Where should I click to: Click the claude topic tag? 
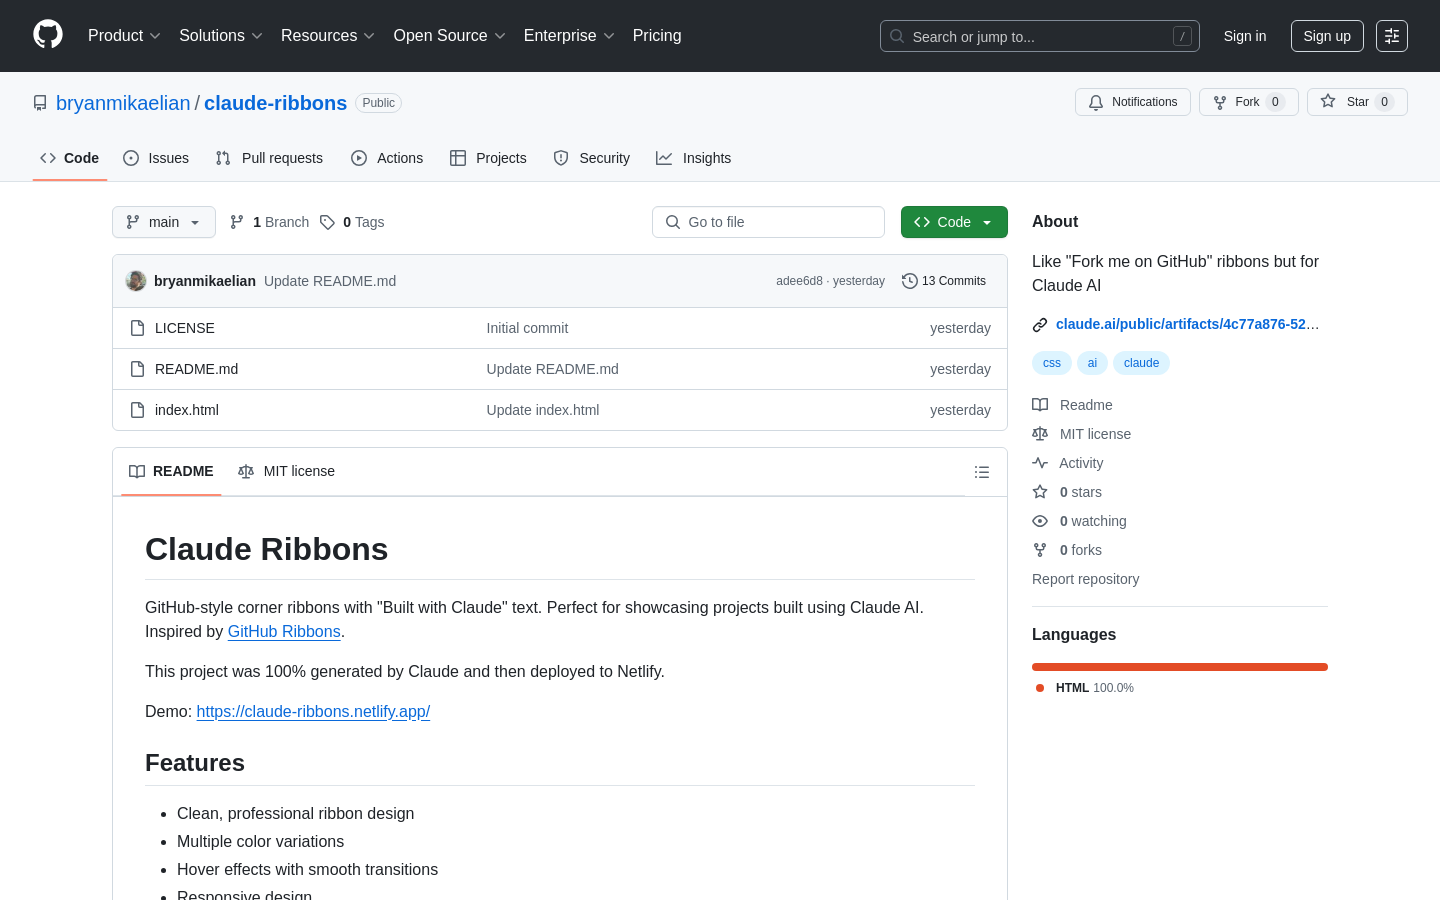tap(1141, 363)
